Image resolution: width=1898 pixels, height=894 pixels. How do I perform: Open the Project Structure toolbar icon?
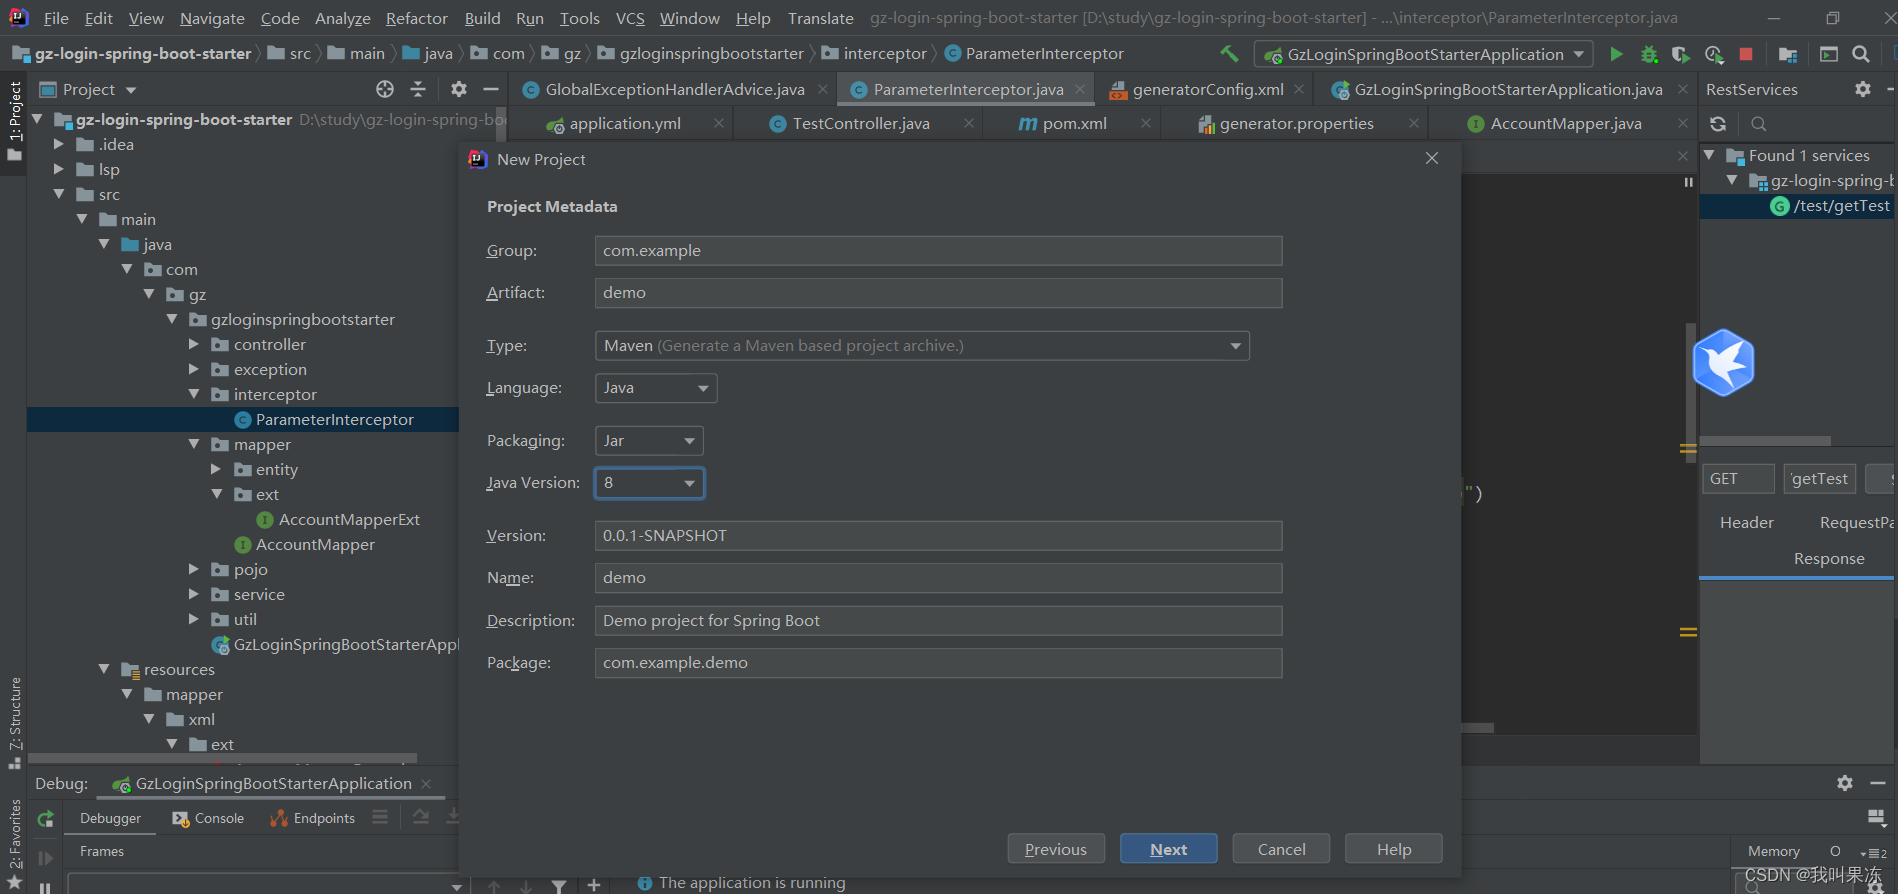click(1788, 54)
